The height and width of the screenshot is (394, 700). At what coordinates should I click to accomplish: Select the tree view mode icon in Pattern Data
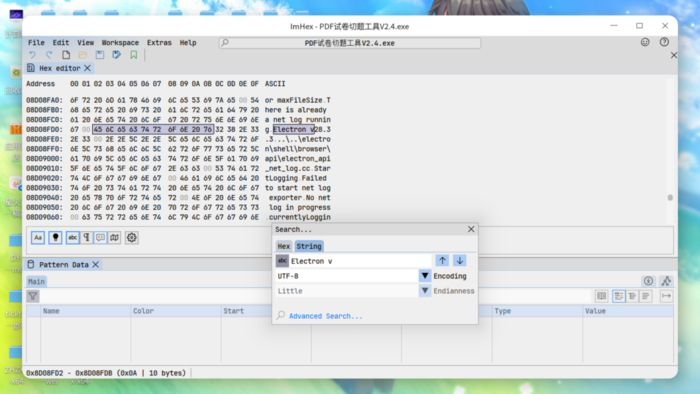(619, 296)
